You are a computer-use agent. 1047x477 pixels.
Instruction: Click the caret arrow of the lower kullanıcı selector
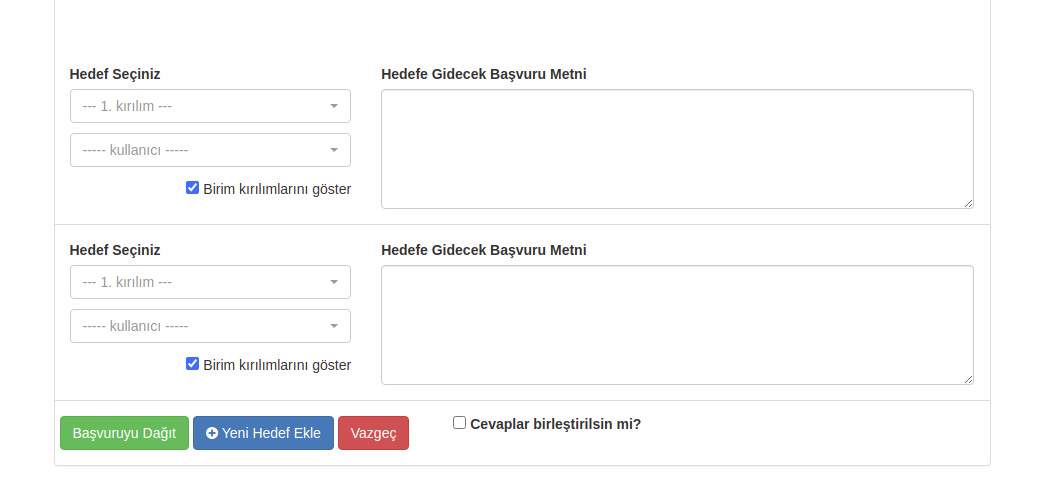point(334,326)
